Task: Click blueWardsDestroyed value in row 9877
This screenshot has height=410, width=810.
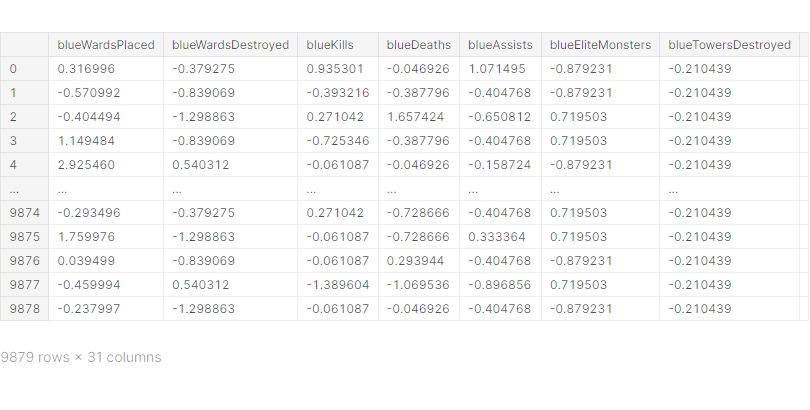Action: coord(200,285)
